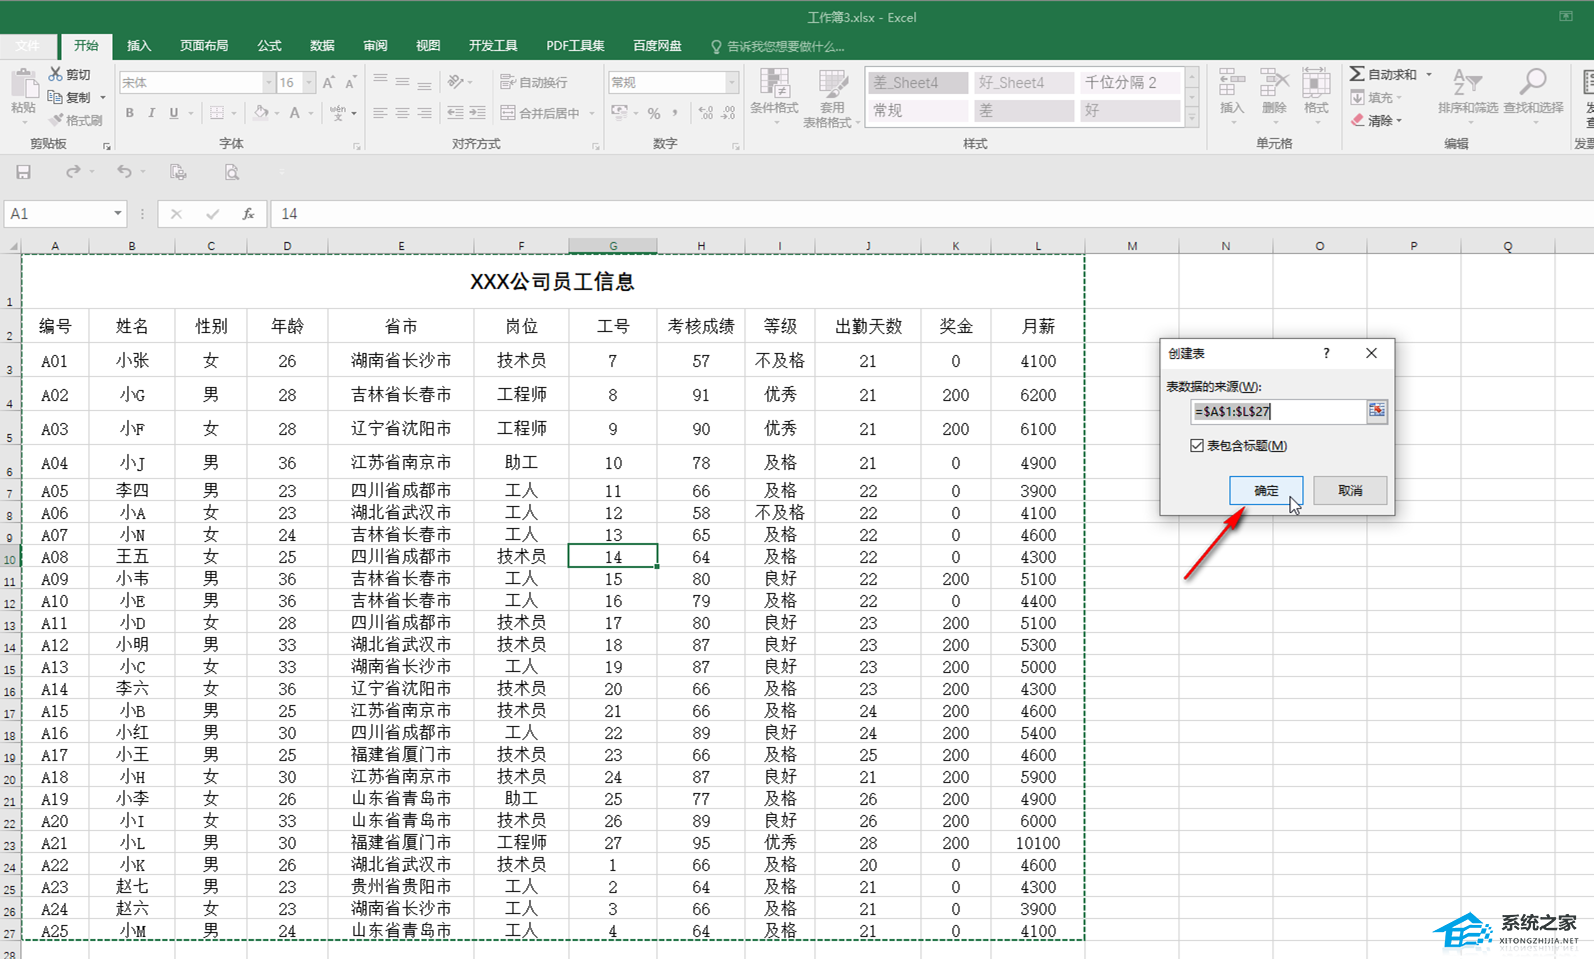Image resolution: width=1594 pixels, height=959 pixels.
Task: Toggle Italic formatting button
Action: pos(151,113)
